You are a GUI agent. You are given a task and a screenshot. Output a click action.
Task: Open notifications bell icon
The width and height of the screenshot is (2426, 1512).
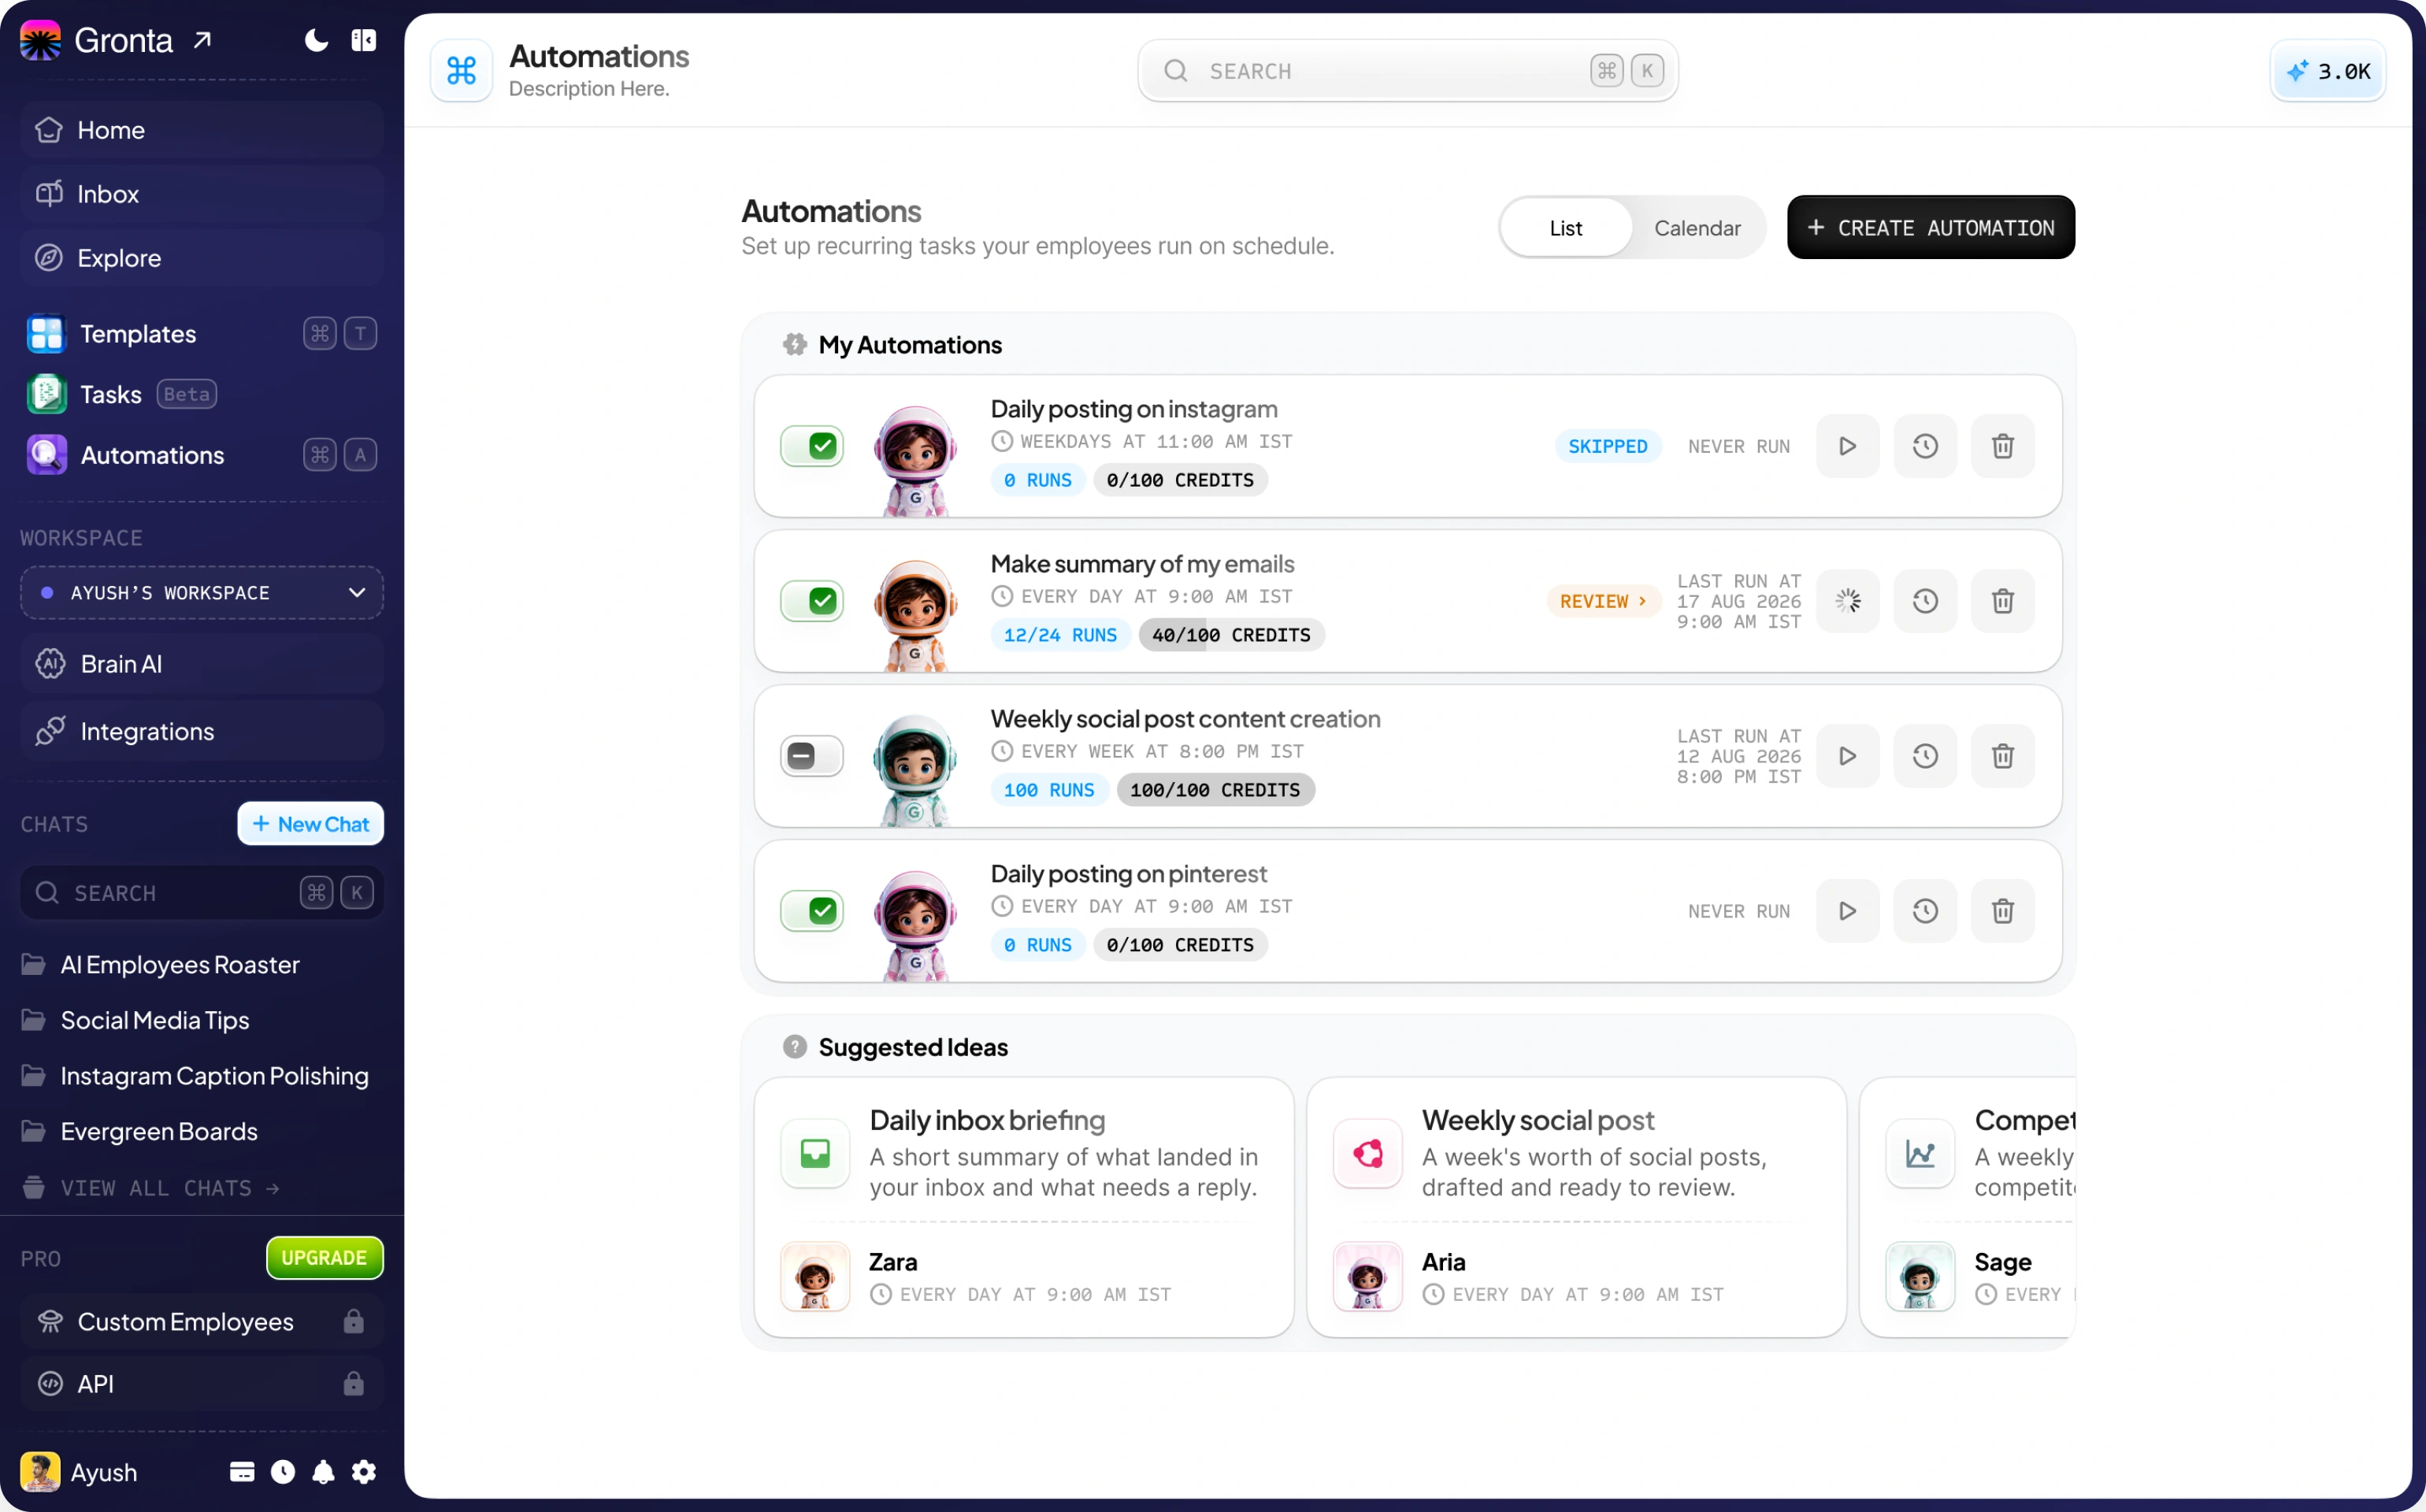point(323,1472)
